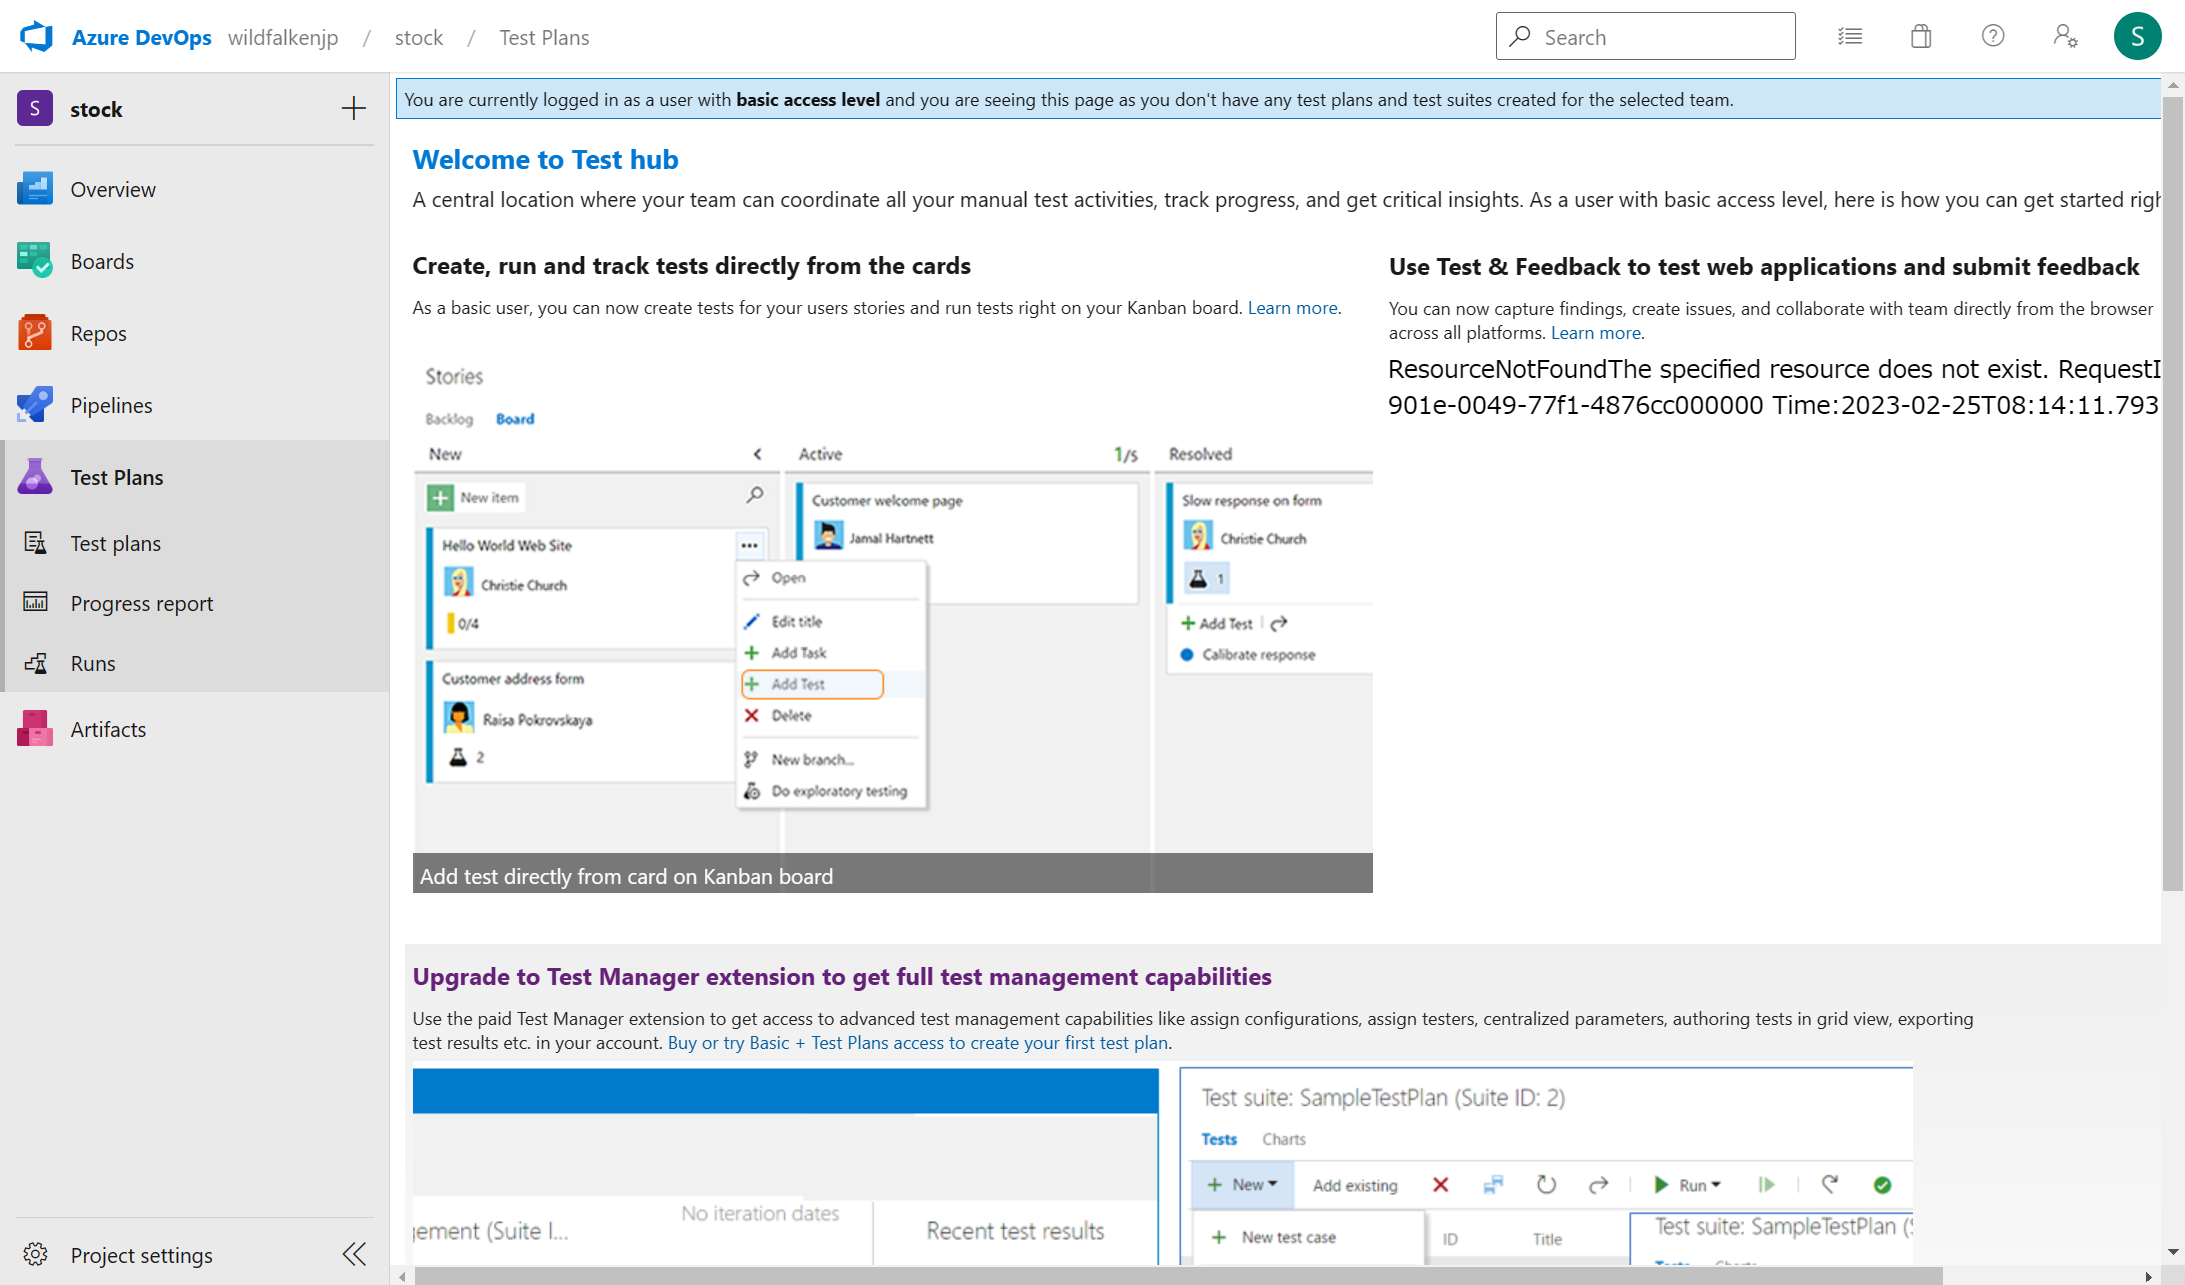Collapse the sidebar with double chevron
The width and height of the screenshot is (2185, 1285).
pos(354,1254)
